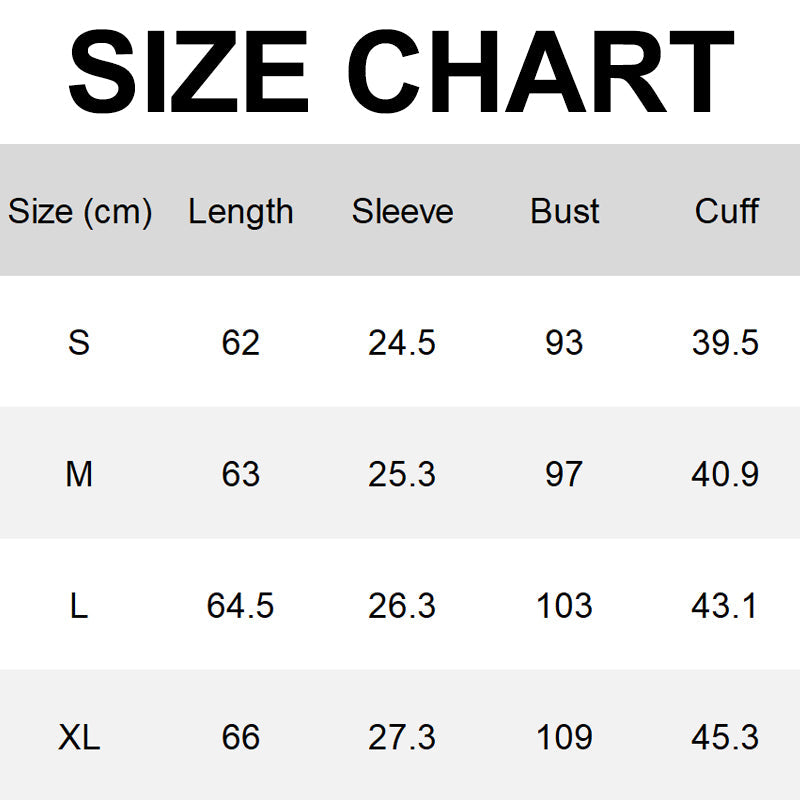The image size is (800, 800).
Task: Select the Sleeve column header
Action: point(402,211)
